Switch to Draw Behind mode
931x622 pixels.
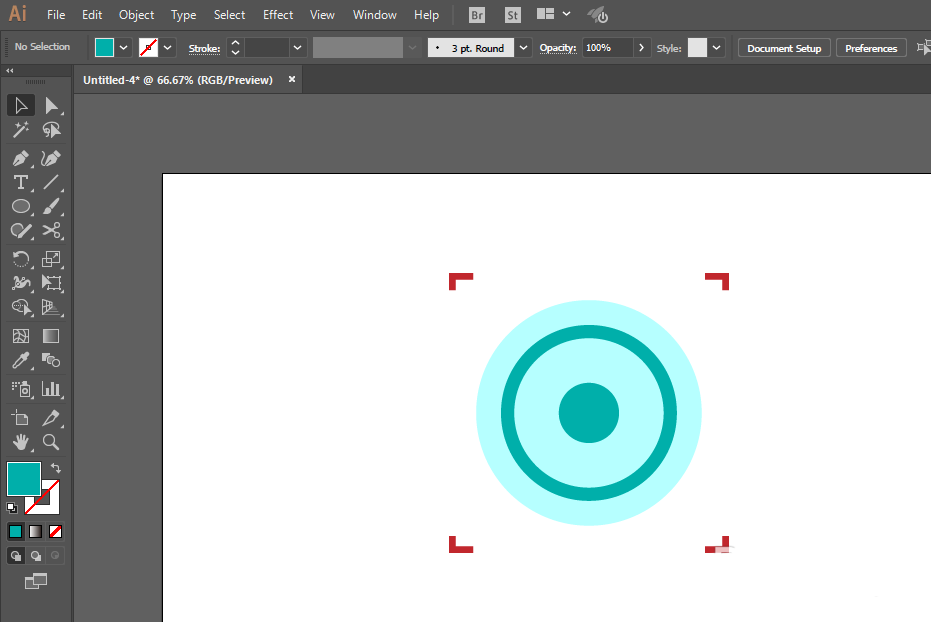click(x=36, y=555)
